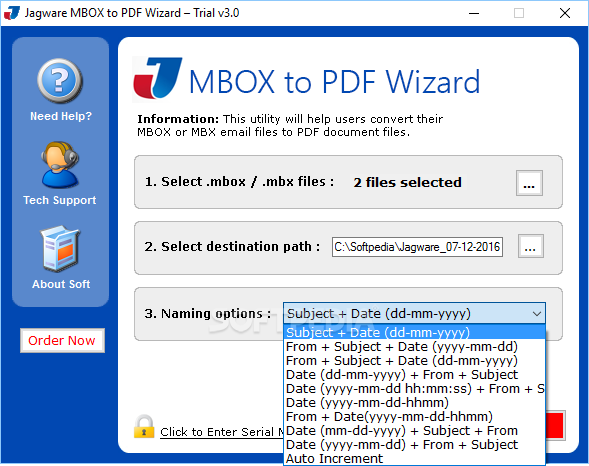Click the red button behind dropdown list
The image size is (589, 466).
coord(555,425)
